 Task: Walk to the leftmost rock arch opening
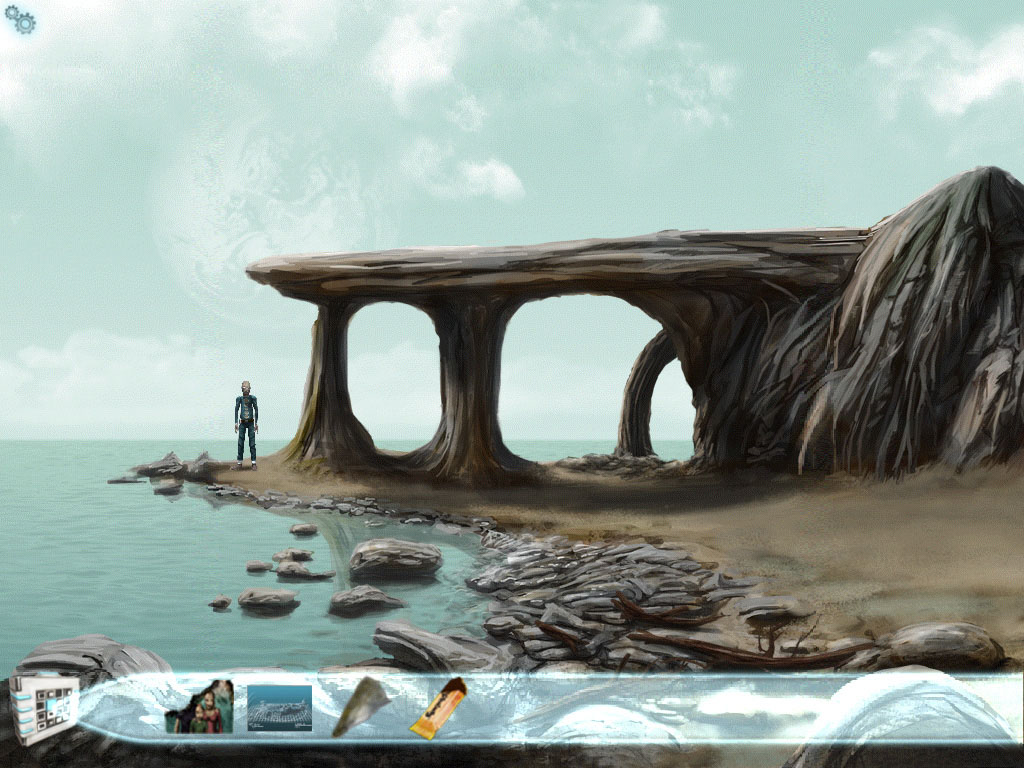point(393,375)
